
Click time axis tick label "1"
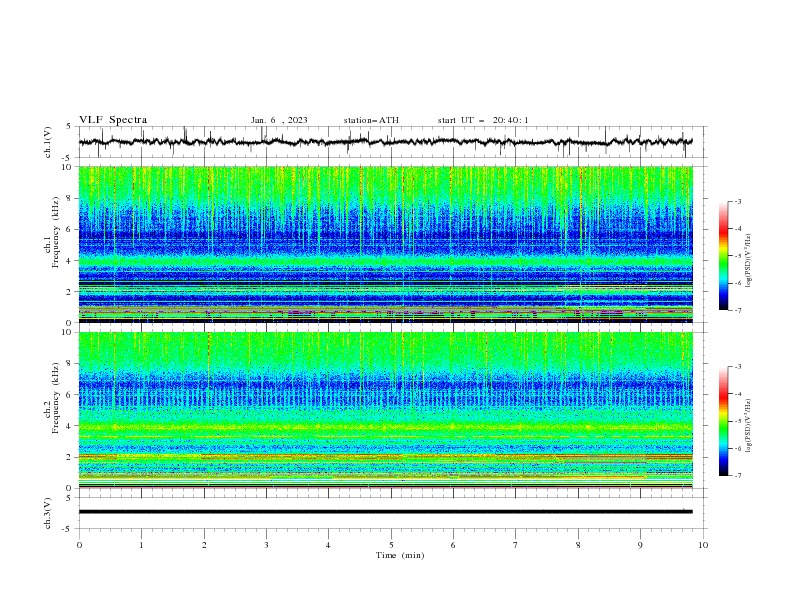141,545
